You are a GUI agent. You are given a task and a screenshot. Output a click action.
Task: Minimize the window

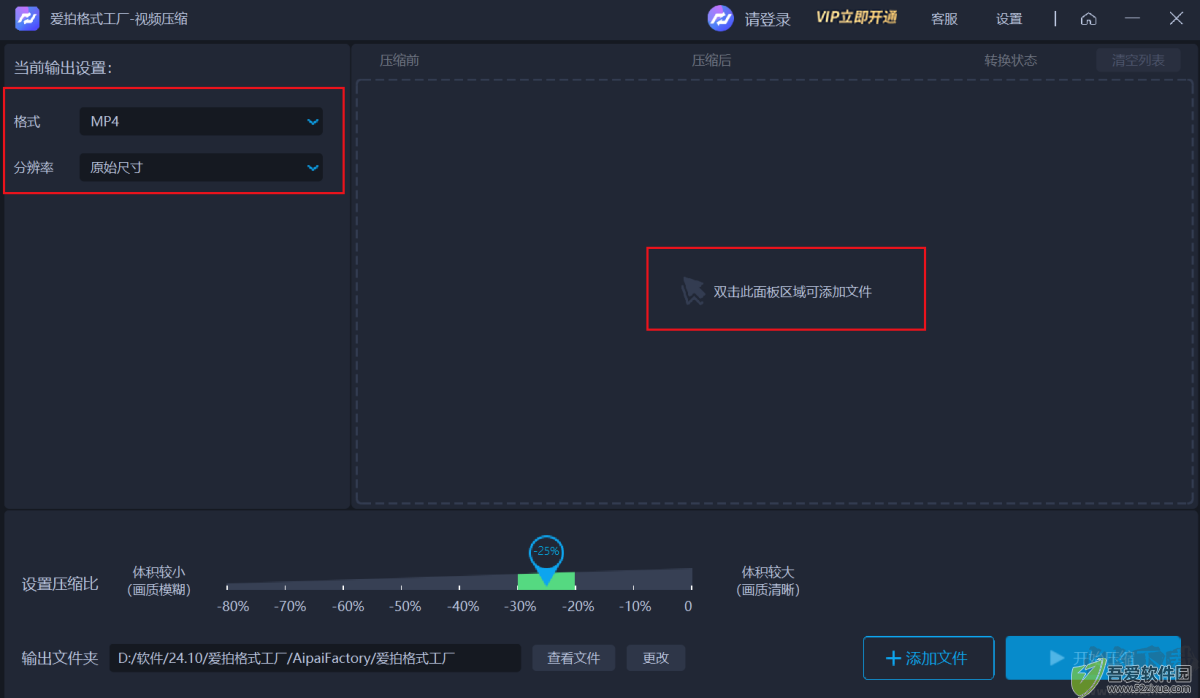coord(1132,19)
